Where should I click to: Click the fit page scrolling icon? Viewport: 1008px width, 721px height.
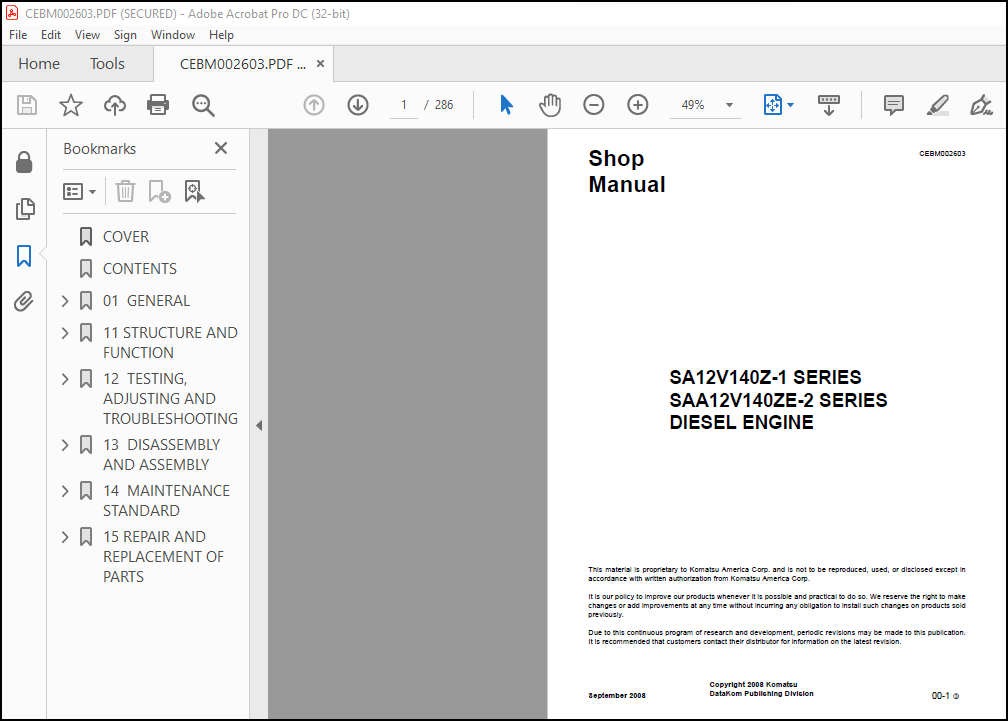773,105
